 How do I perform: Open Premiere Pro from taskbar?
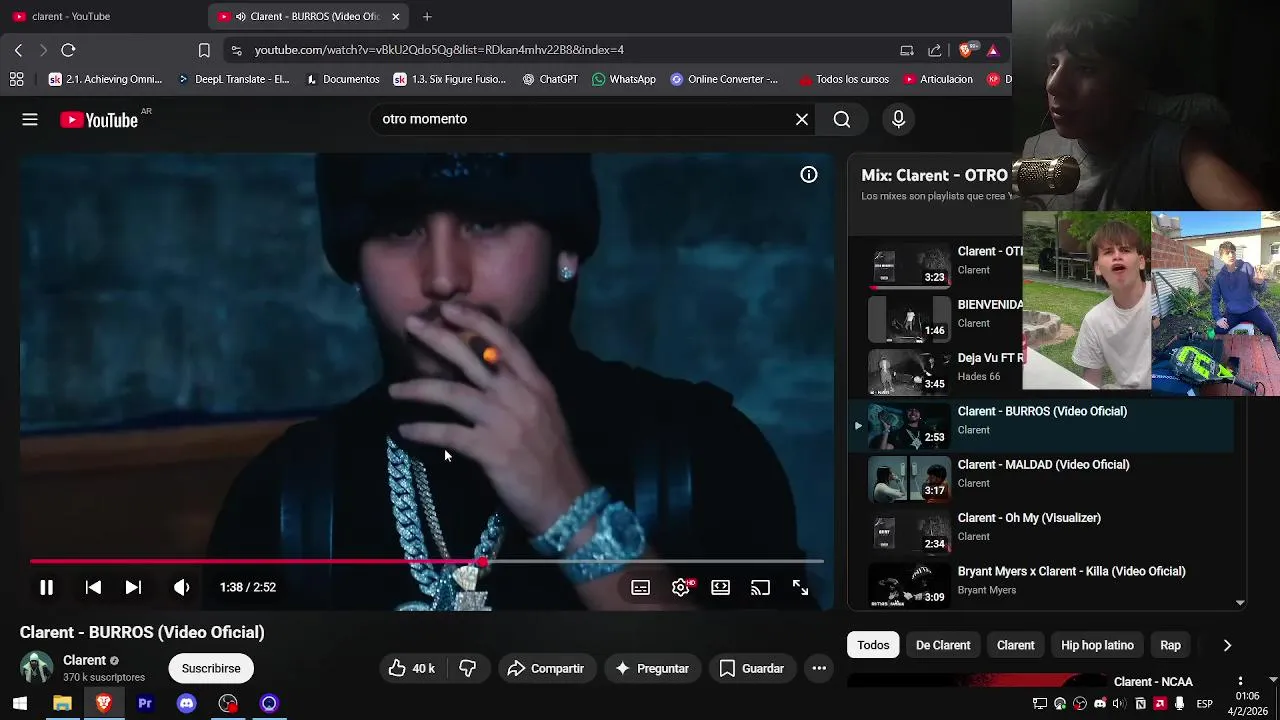[x=145, y=704]
